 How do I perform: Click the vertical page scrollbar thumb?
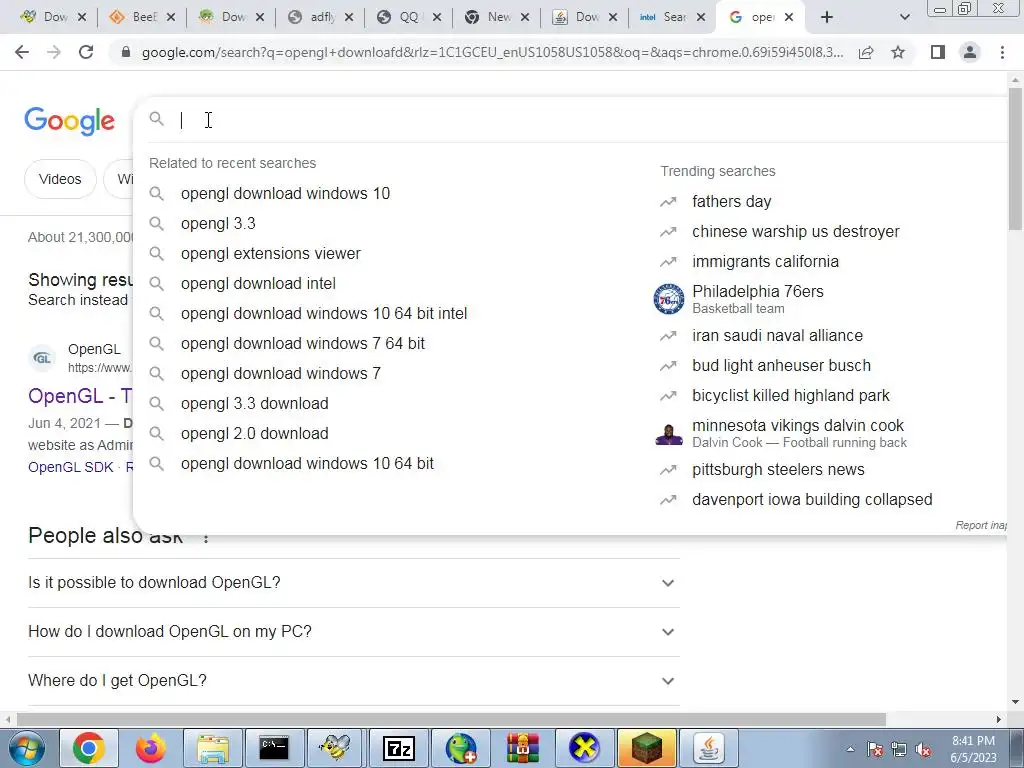1015,157
